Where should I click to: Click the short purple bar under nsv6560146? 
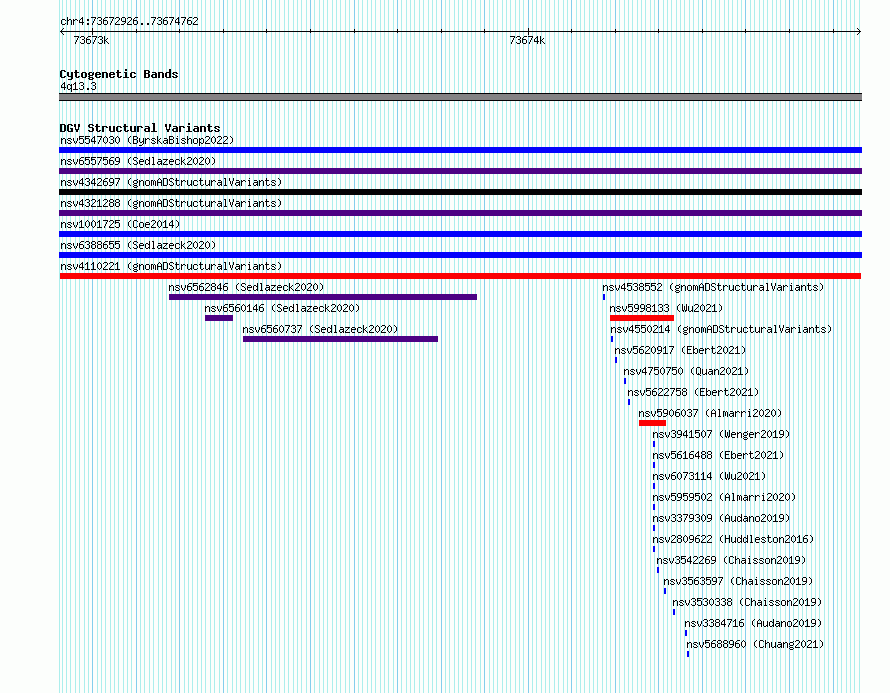click(219, 318)
